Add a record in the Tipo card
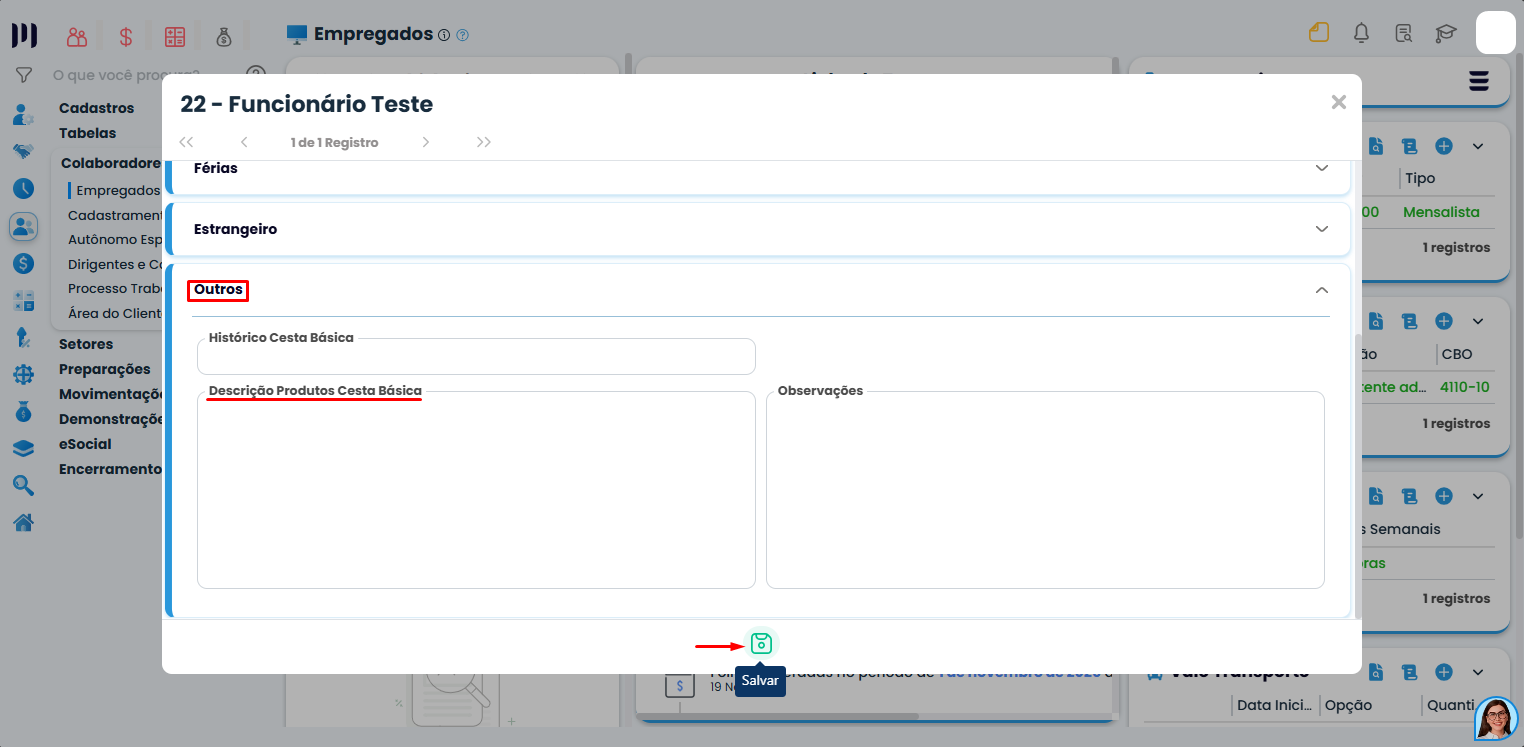1524x747 pixels. coord(1444,147)
